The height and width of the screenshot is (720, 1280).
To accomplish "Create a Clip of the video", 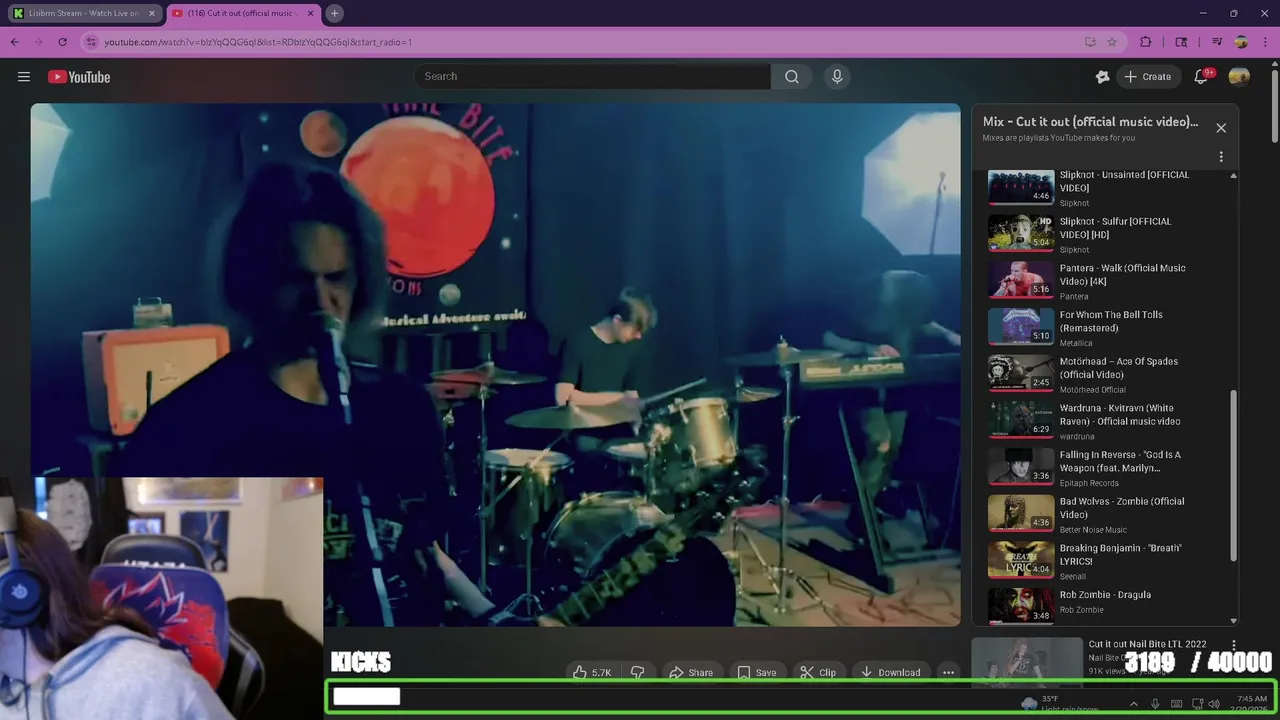I will (818, 672).
